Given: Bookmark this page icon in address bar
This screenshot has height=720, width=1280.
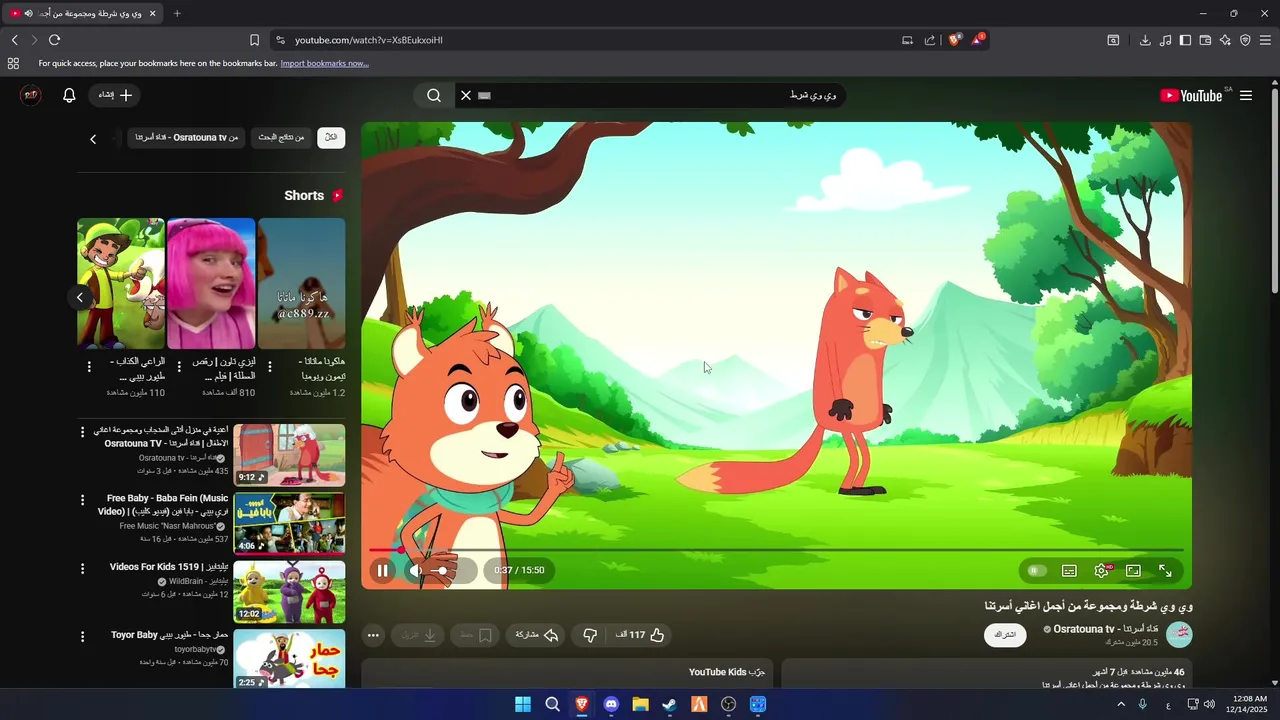Looking at the screenshot, I should [x=254, y=40].
